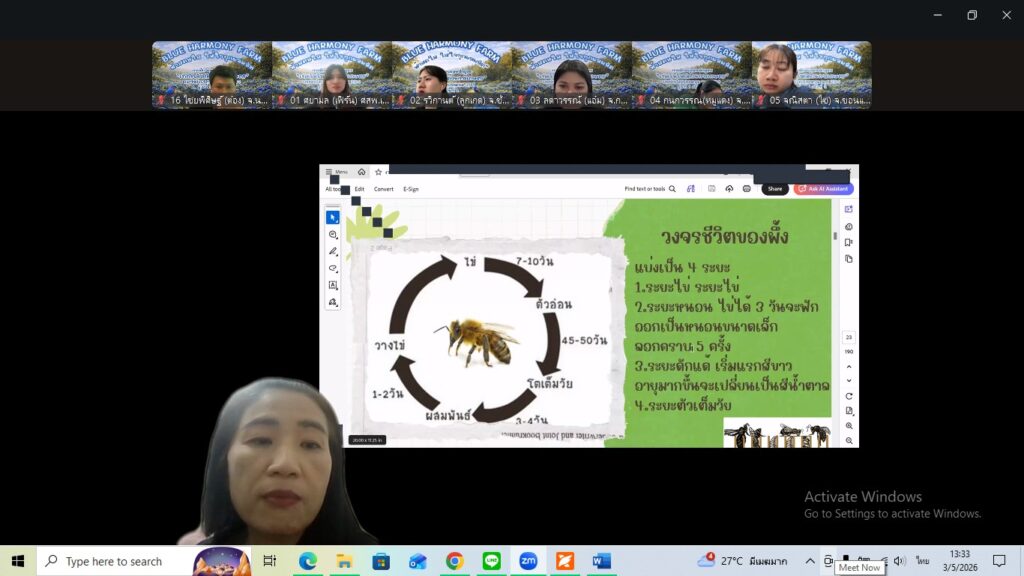This screenshot has height=576, width=1024.
Task: Click the rotate page icon on right
Action: 848,396
